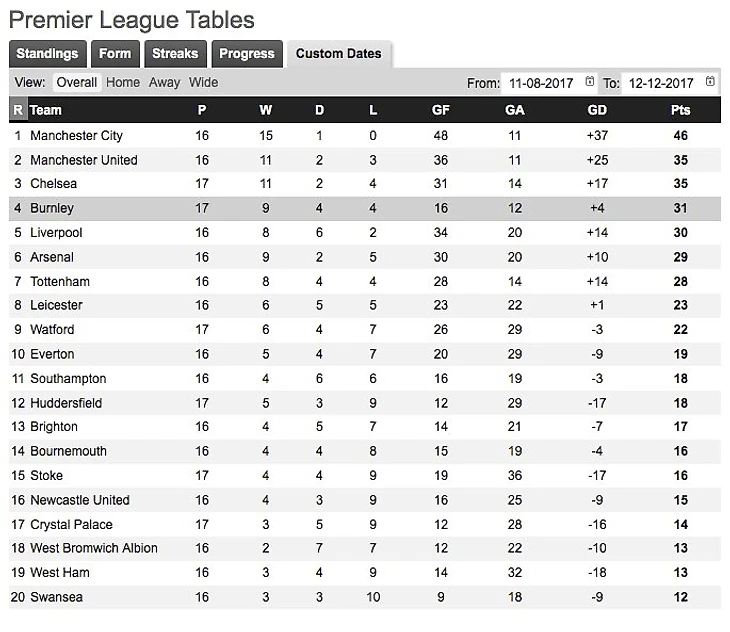Click the From date input field
Image resolution: width=730 pixels, height=632 pixels.
540,83
